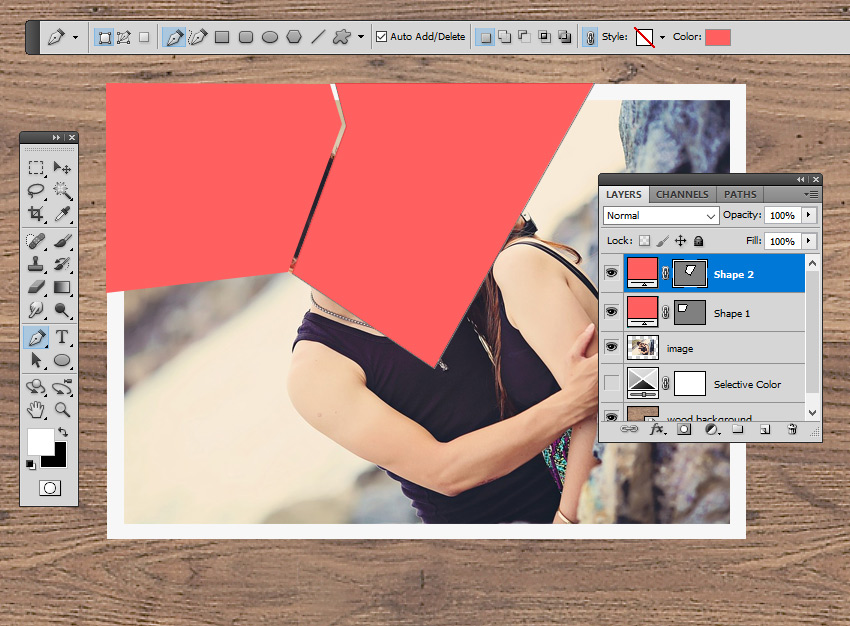This screenshot has height=626, width=850.
Task: Uncheck Auto Add/Delete checkbox
Action: tap(381, 37)
